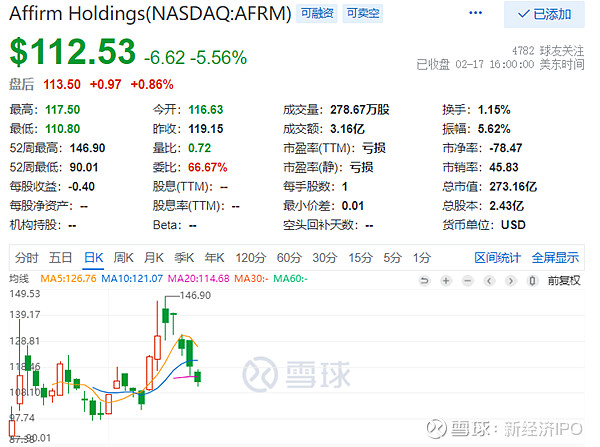Move chart right with the right chevron

point(510,281)
